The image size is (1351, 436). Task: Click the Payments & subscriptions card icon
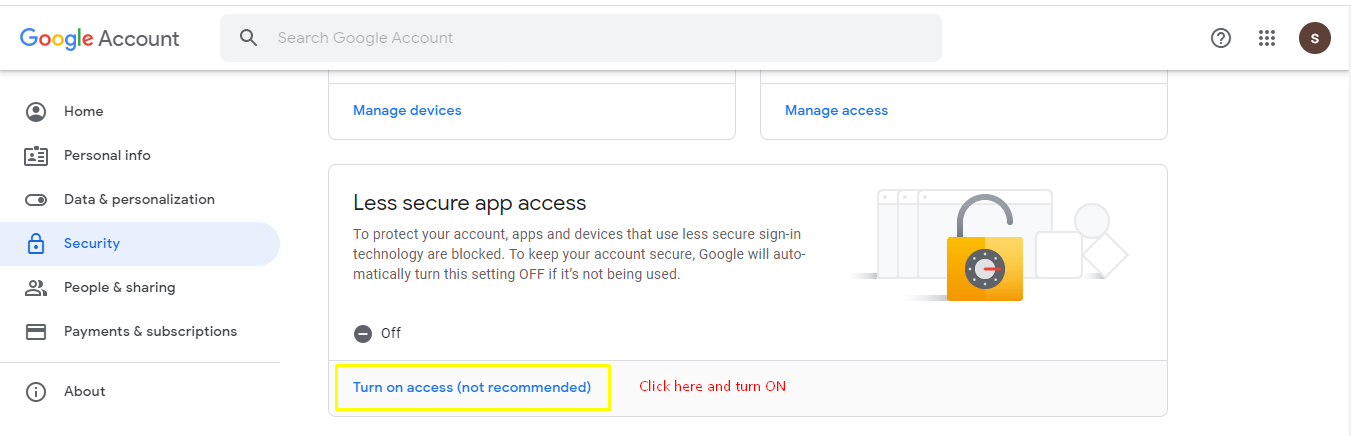(x=36, y=331)
